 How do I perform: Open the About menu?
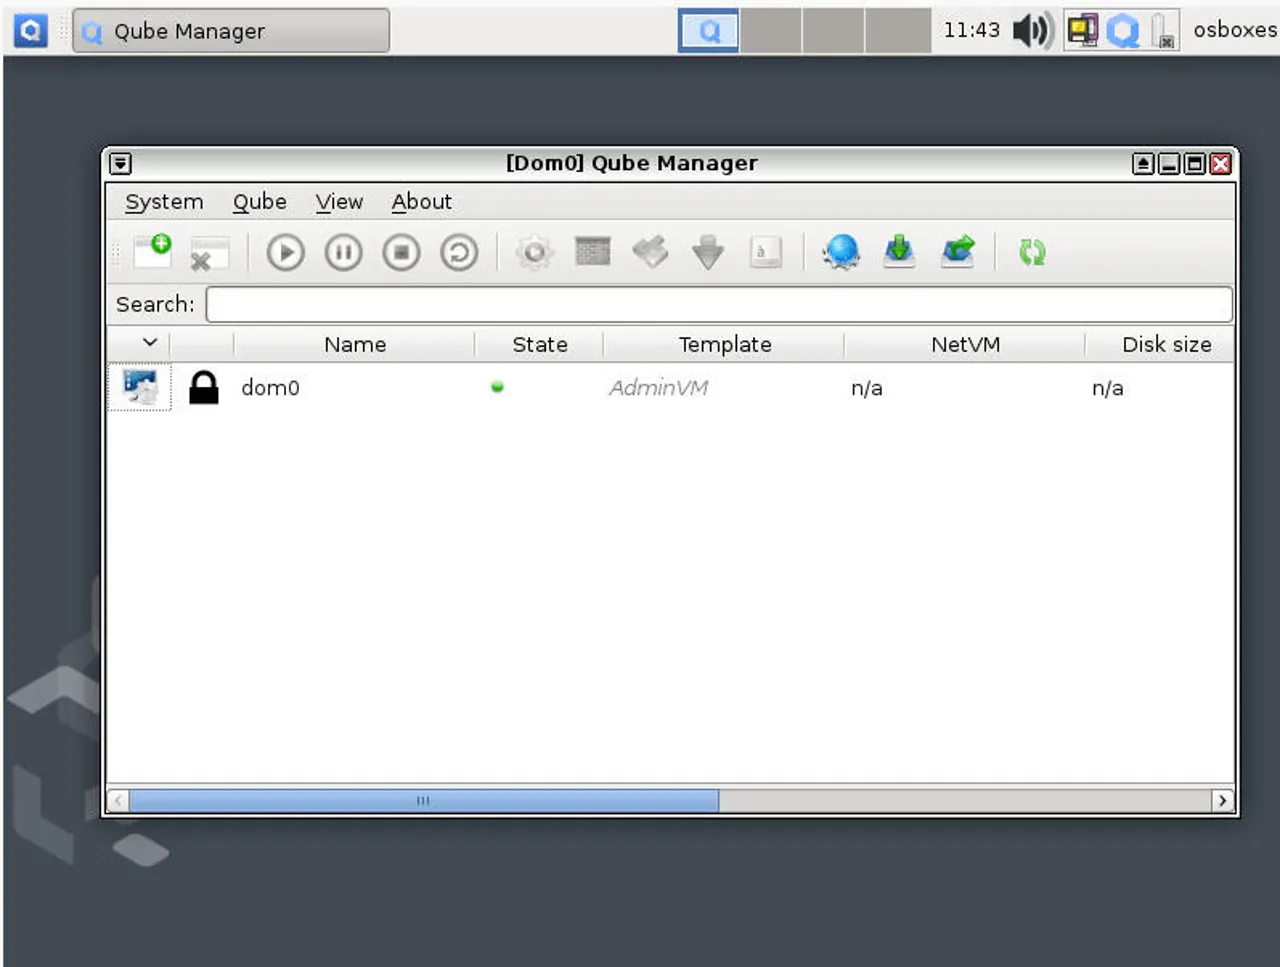click(421, 202)
